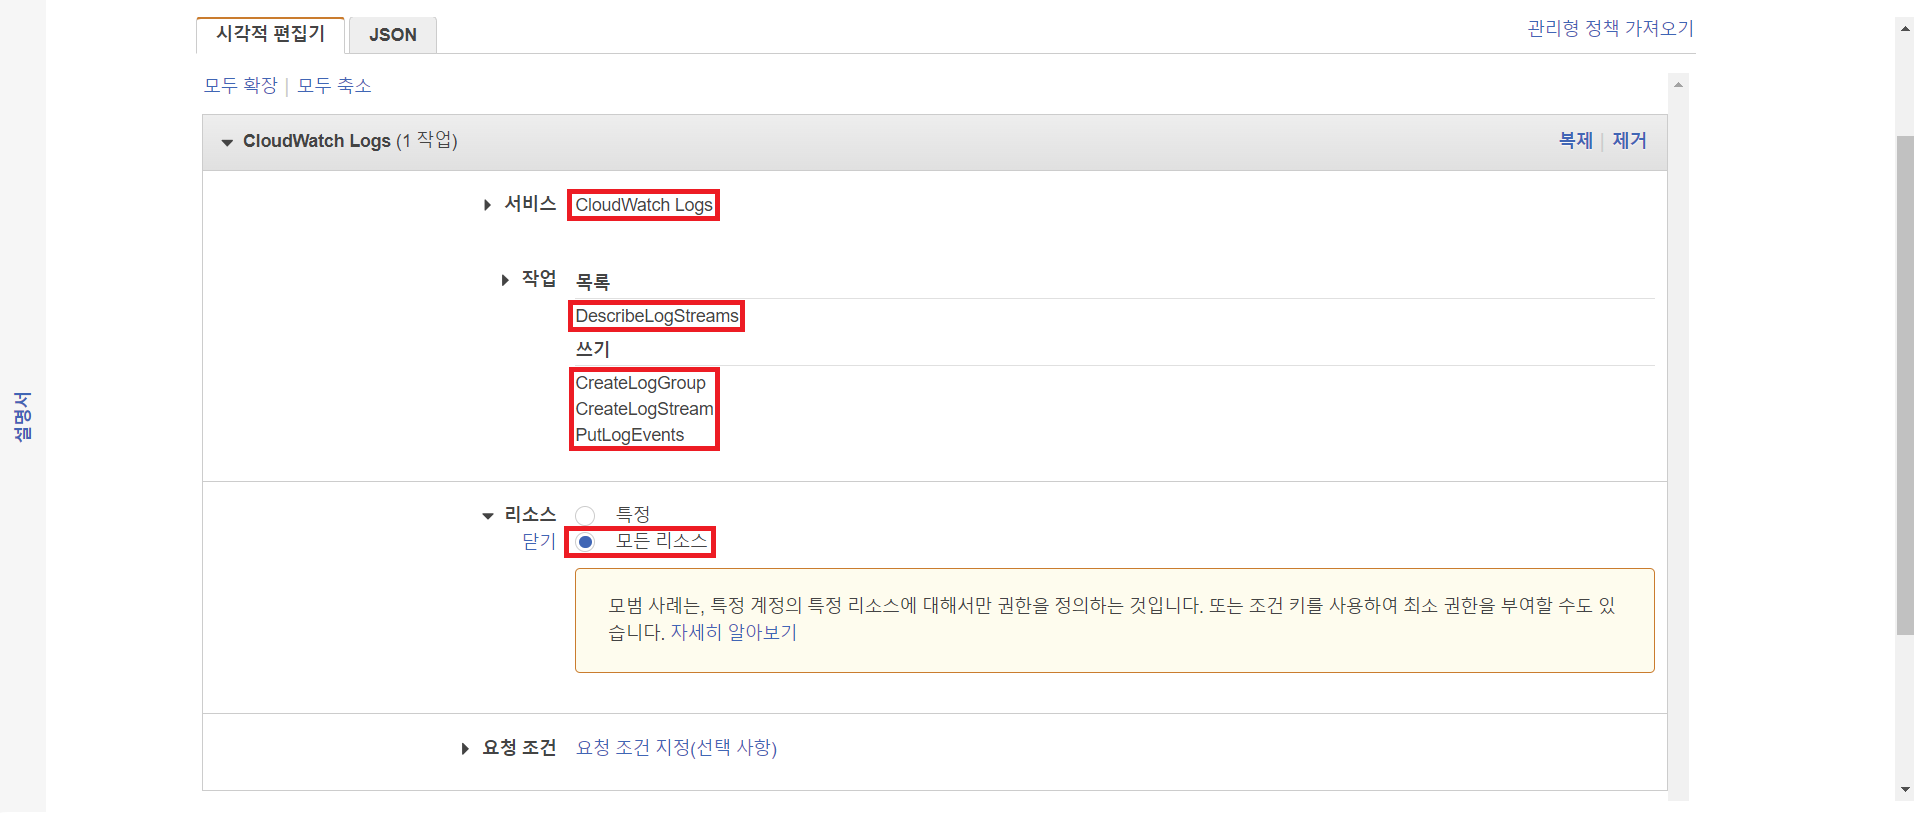The width and height of the screenshot is (1914, 813).
Task: Click the CloudWatch Logs service name
Action: tap(644, 205)
